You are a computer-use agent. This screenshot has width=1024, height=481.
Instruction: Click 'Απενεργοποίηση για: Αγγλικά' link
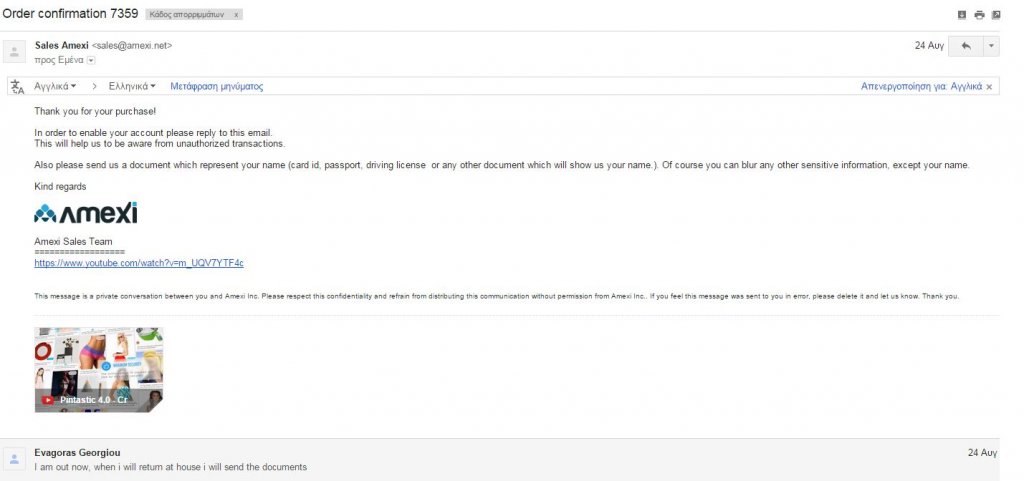pos(921,87)
